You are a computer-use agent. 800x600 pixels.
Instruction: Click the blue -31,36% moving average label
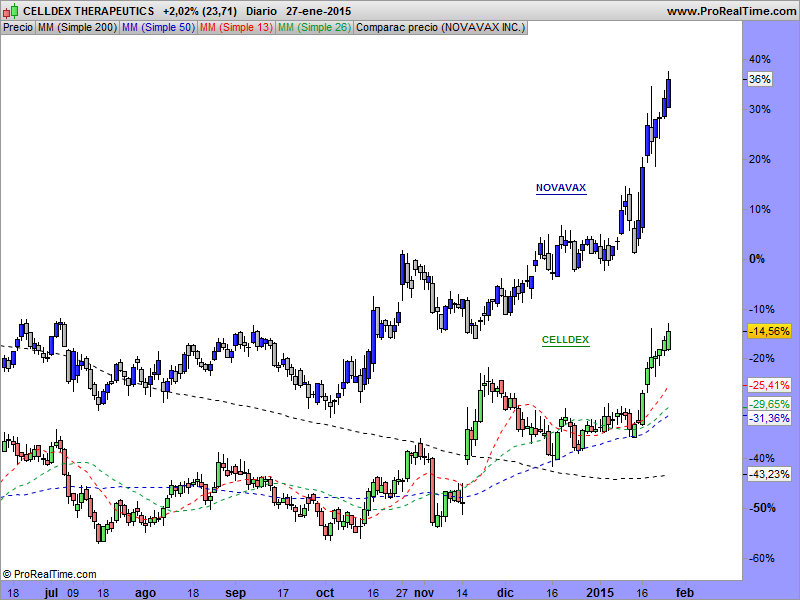pyautogui.click(x=769, y=418)
